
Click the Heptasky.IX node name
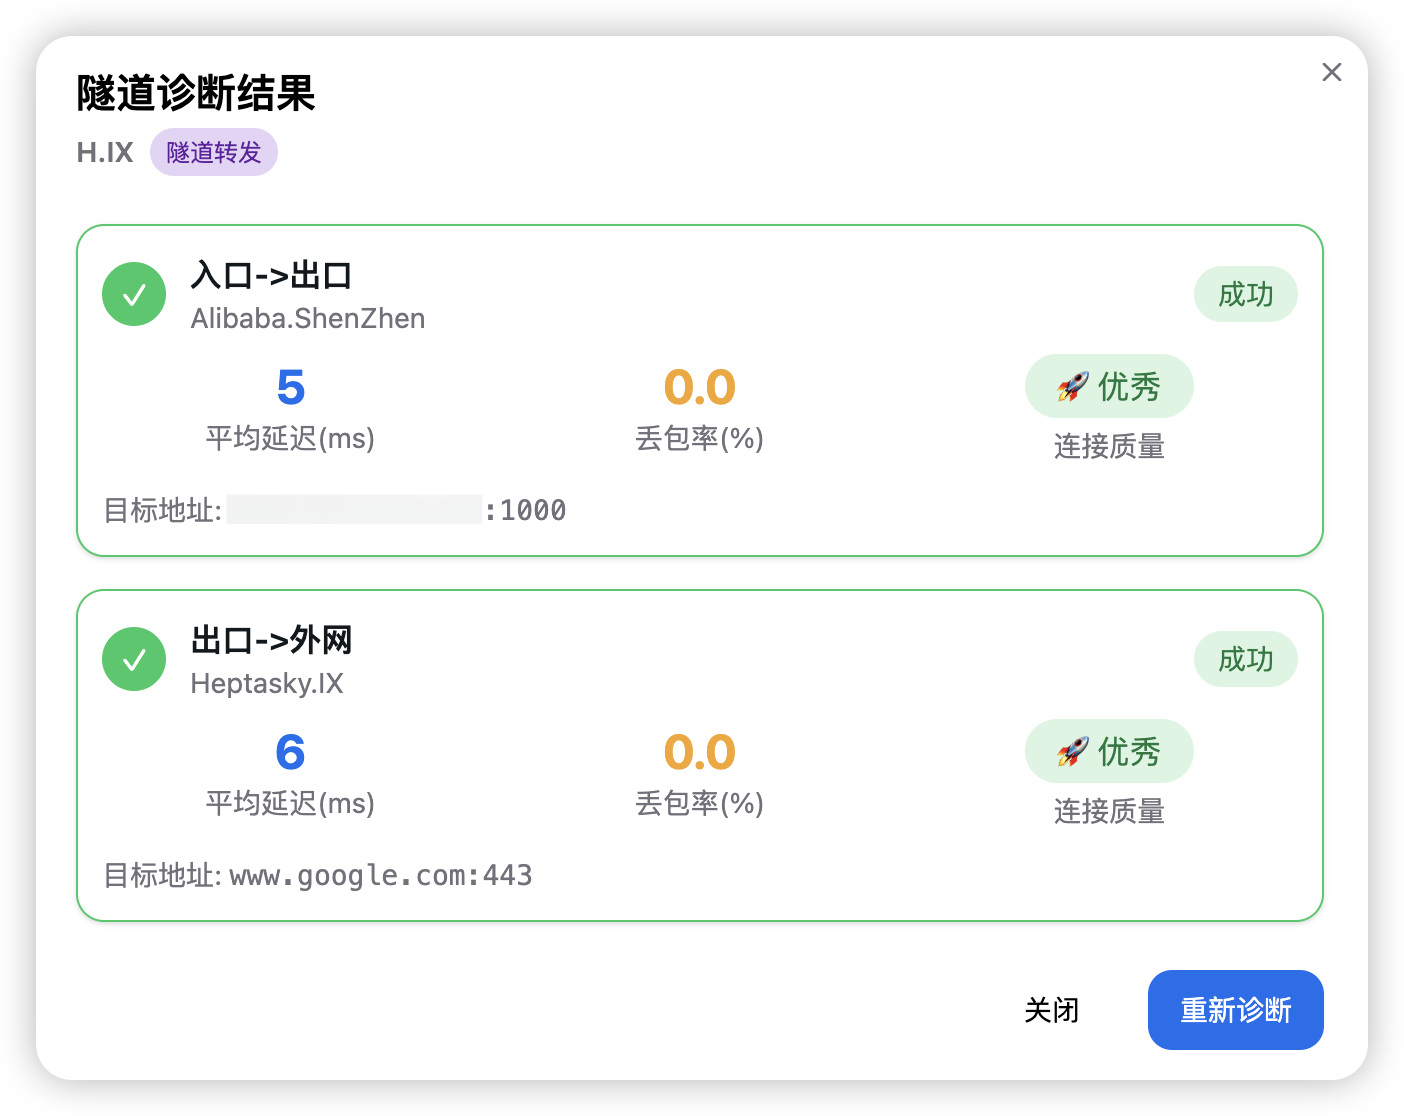pos(267,684)
